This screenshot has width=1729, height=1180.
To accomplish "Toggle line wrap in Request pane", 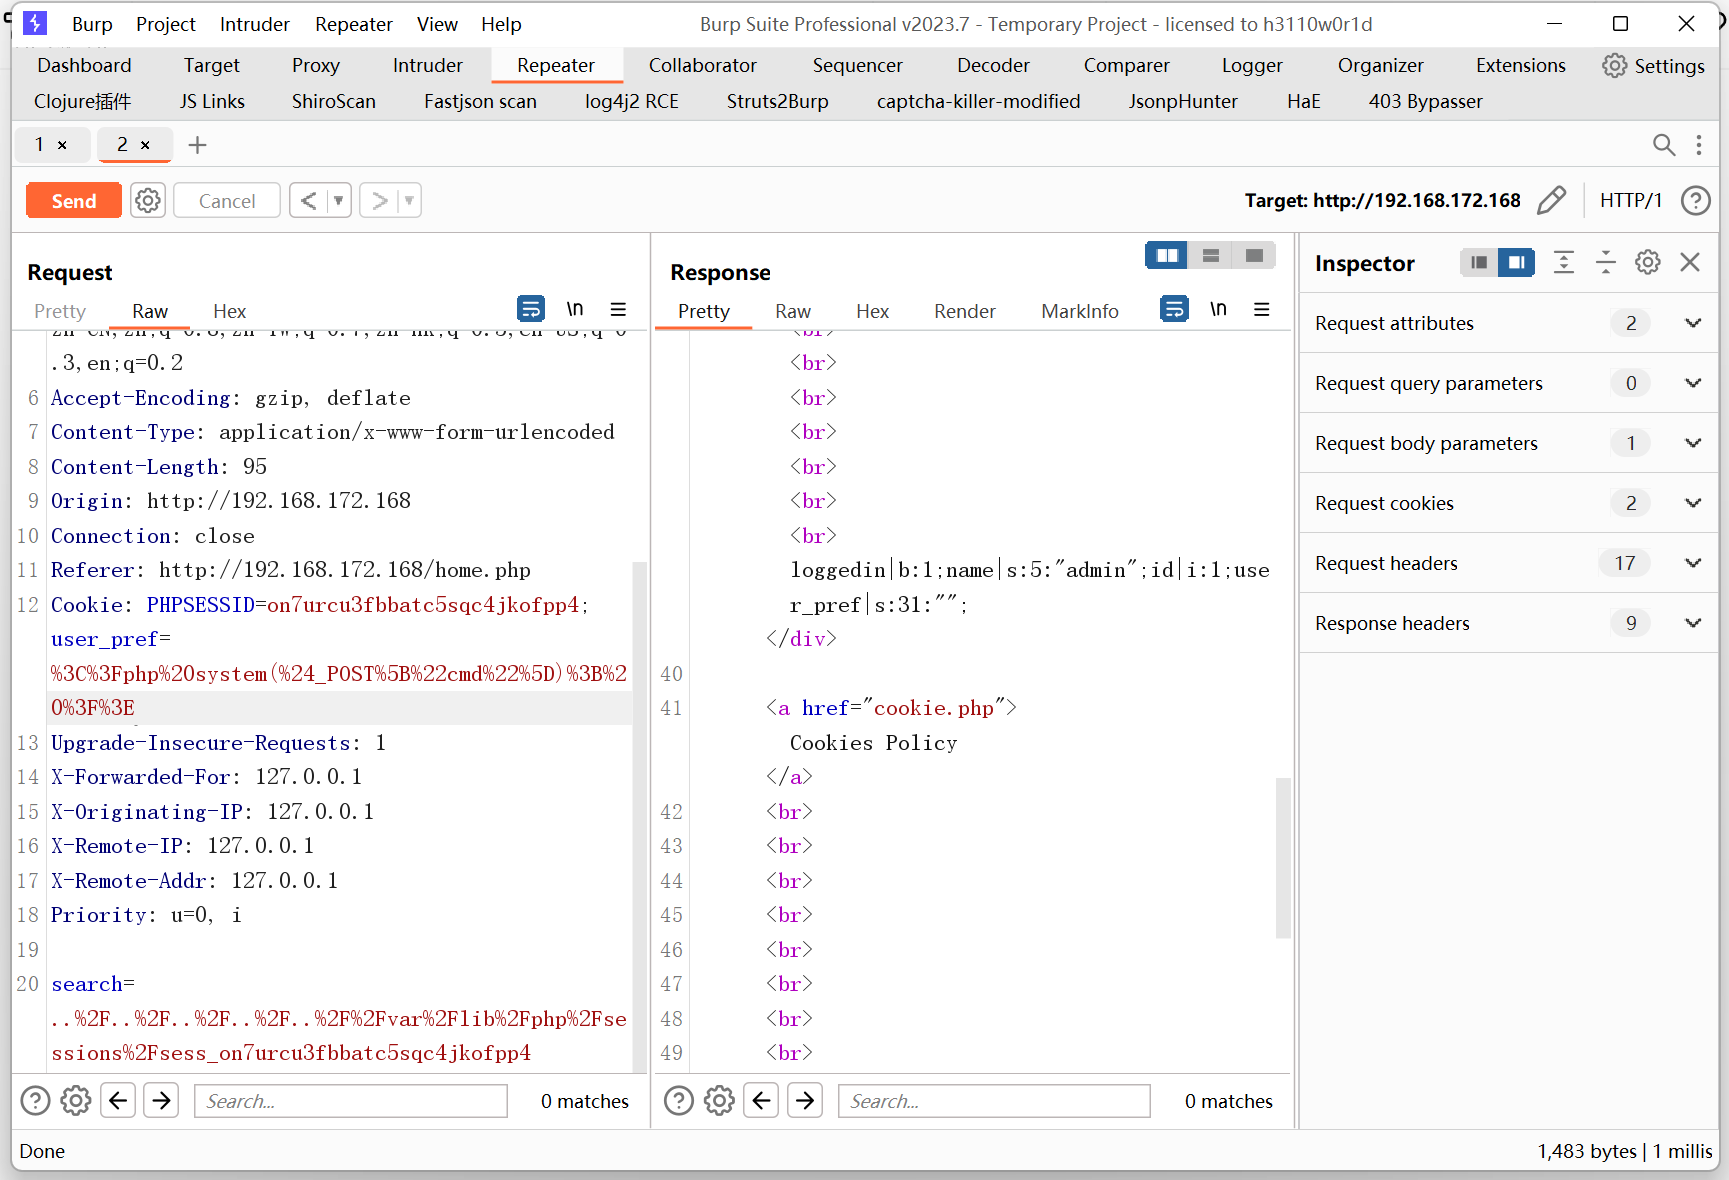I will pos(531,309).
